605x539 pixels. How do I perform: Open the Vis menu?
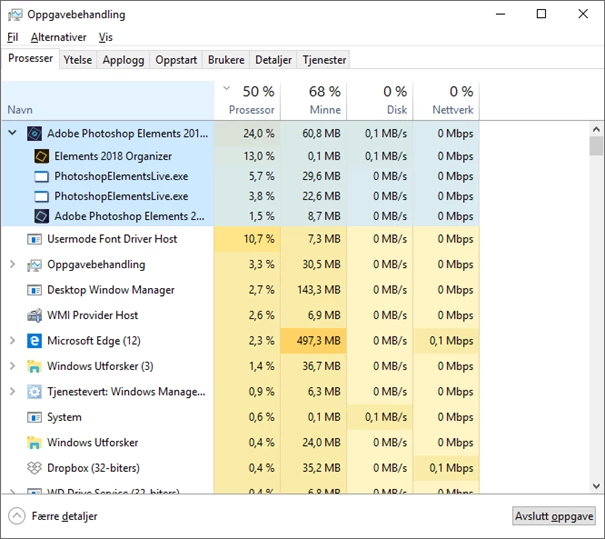click(x=105, y=37)
